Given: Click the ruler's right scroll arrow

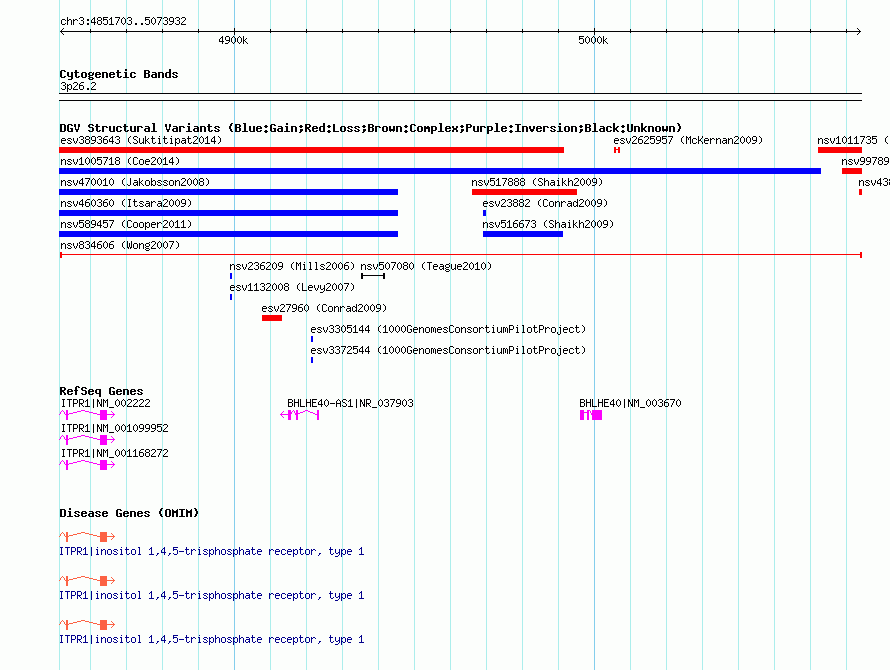Looking at the screenshot, I should coord(858,32).
